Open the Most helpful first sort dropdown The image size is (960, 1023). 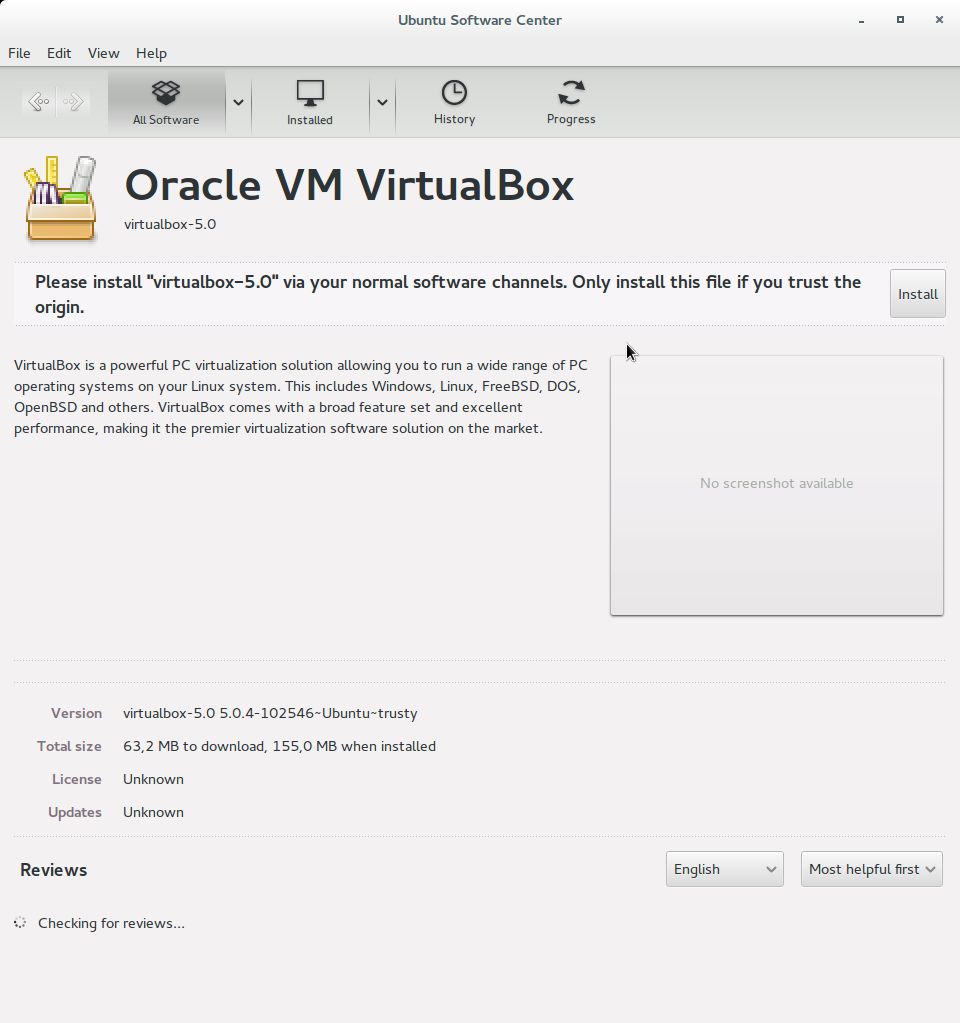872,869
